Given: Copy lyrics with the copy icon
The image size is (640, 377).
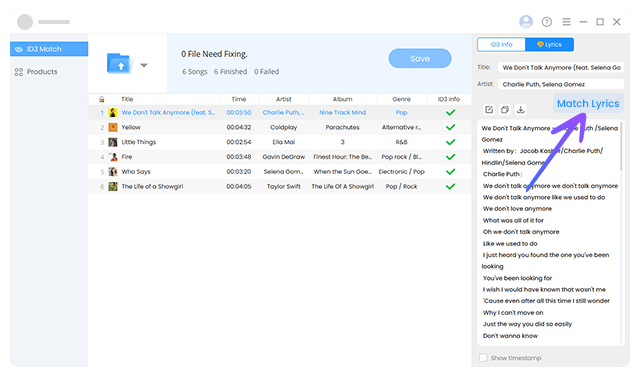Looking at the screenshot, I should [x=505, y=109].
